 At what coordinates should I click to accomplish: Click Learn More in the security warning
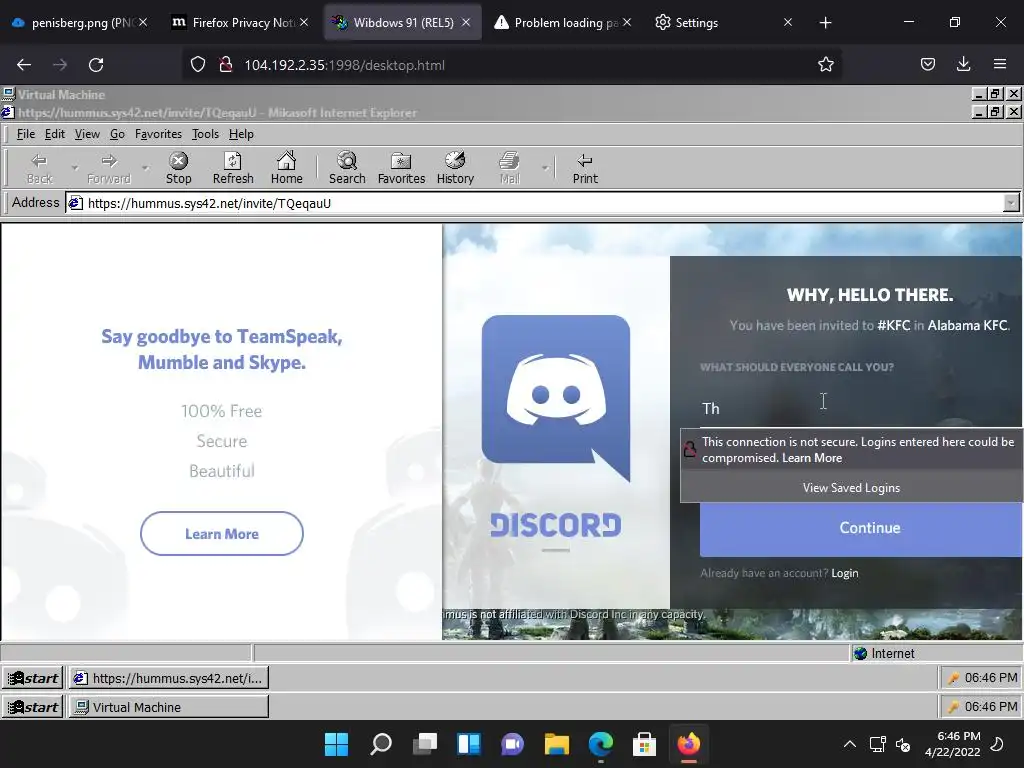coord(812,458)
